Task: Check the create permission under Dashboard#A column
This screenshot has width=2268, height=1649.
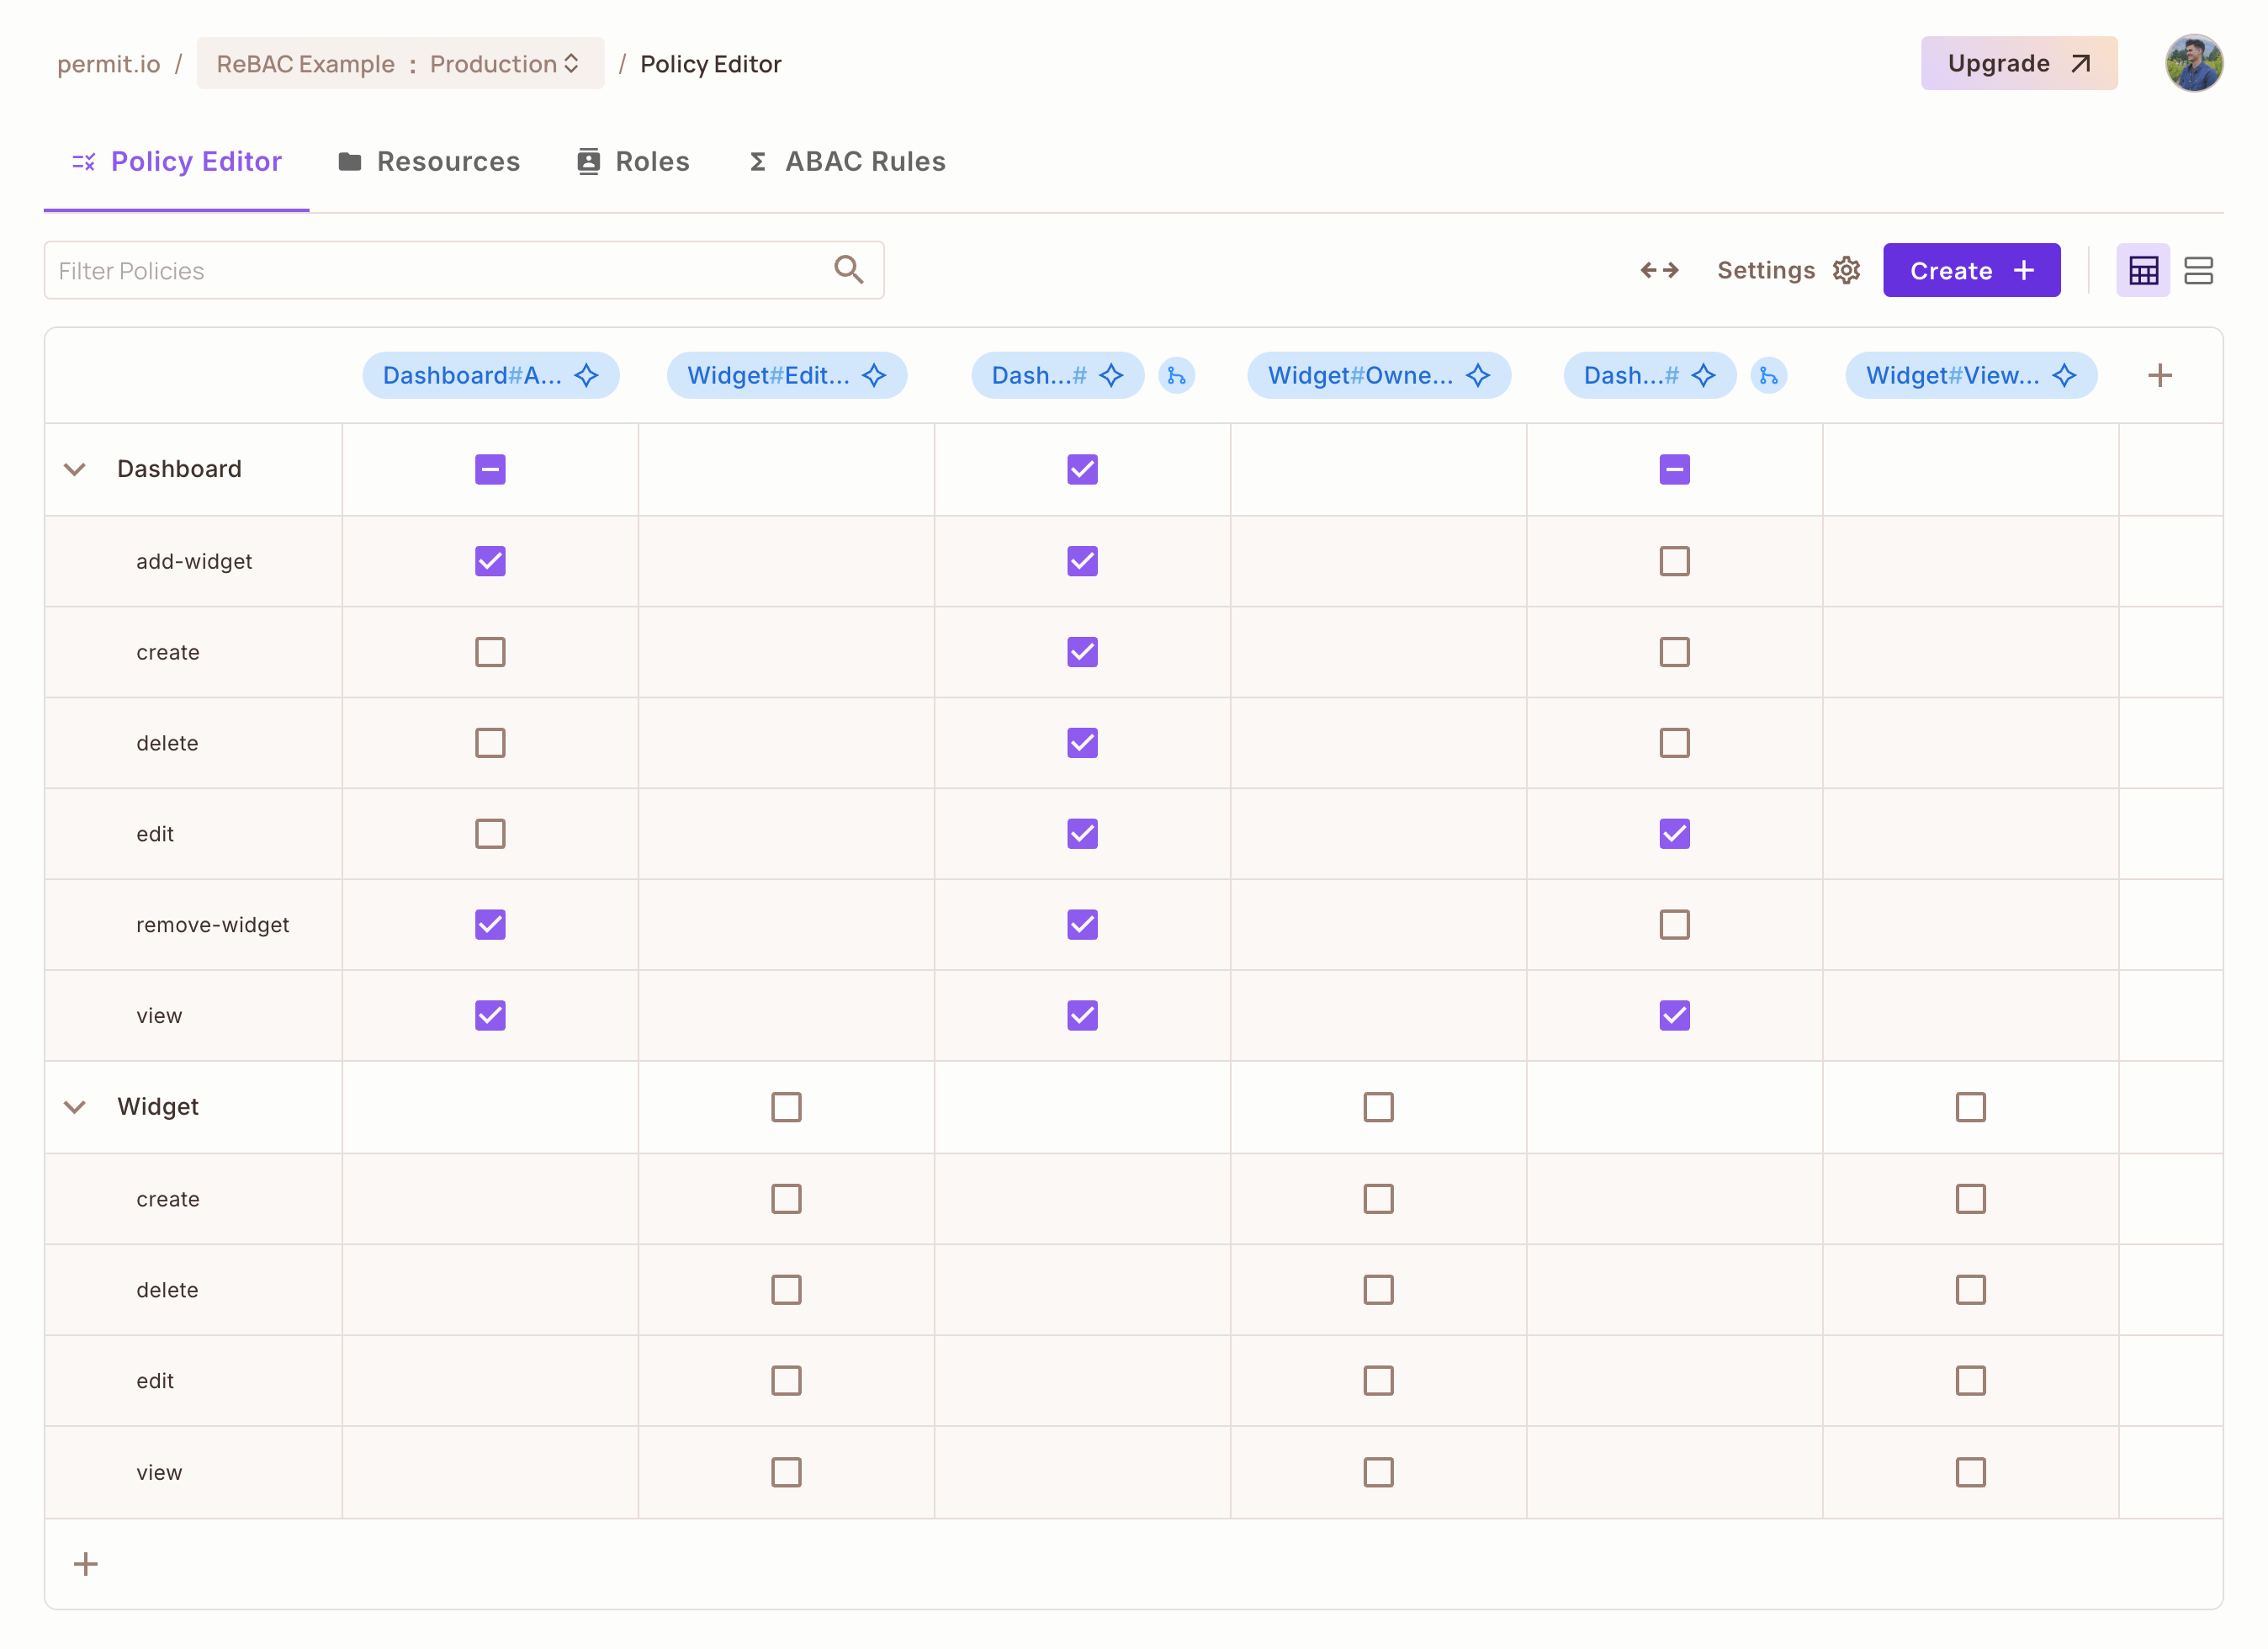Action: 489,652
